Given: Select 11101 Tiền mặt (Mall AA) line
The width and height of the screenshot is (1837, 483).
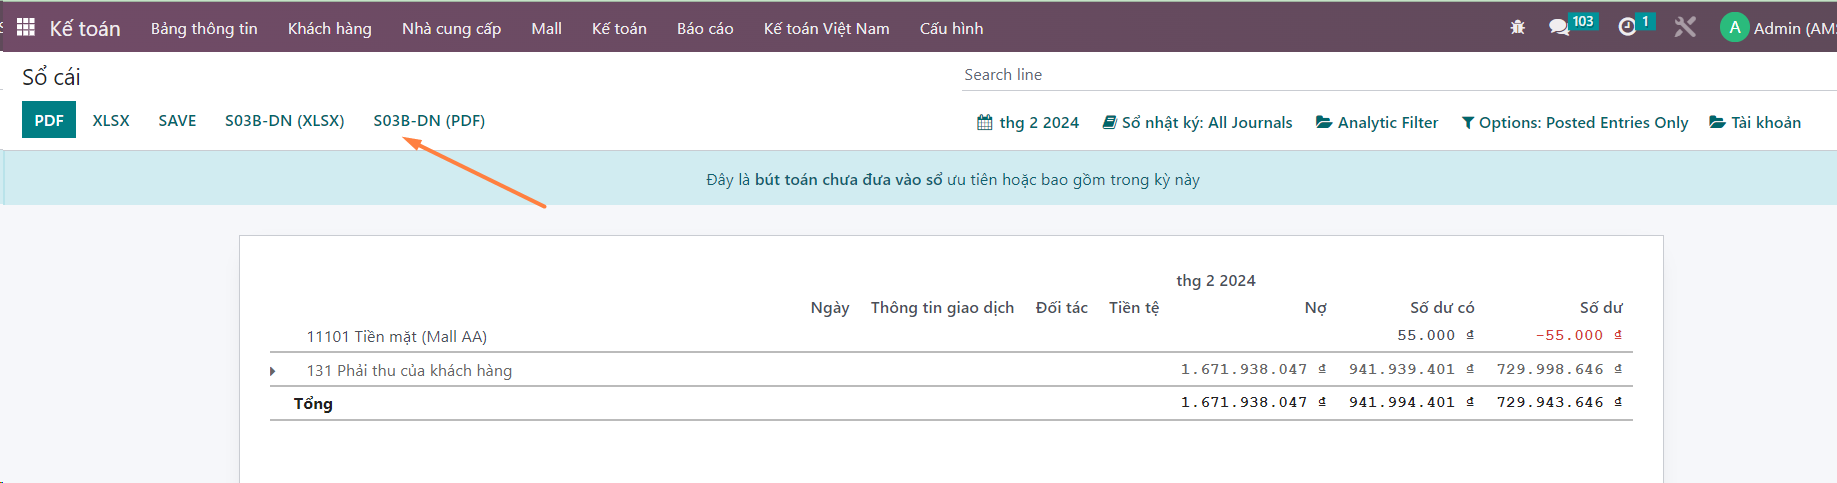Looking at the screenshot, I should 397,337.
